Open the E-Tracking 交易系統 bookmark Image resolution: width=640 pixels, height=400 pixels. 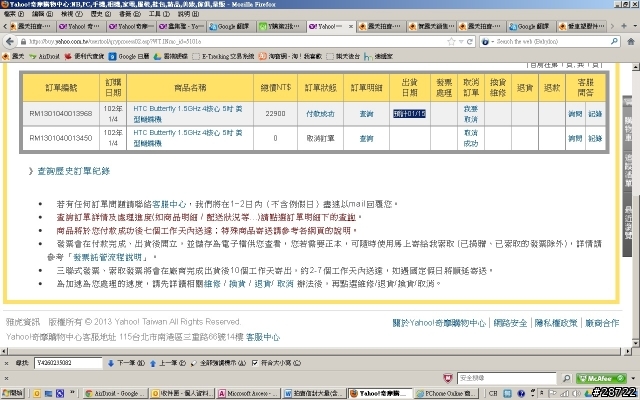coord(223,56)
